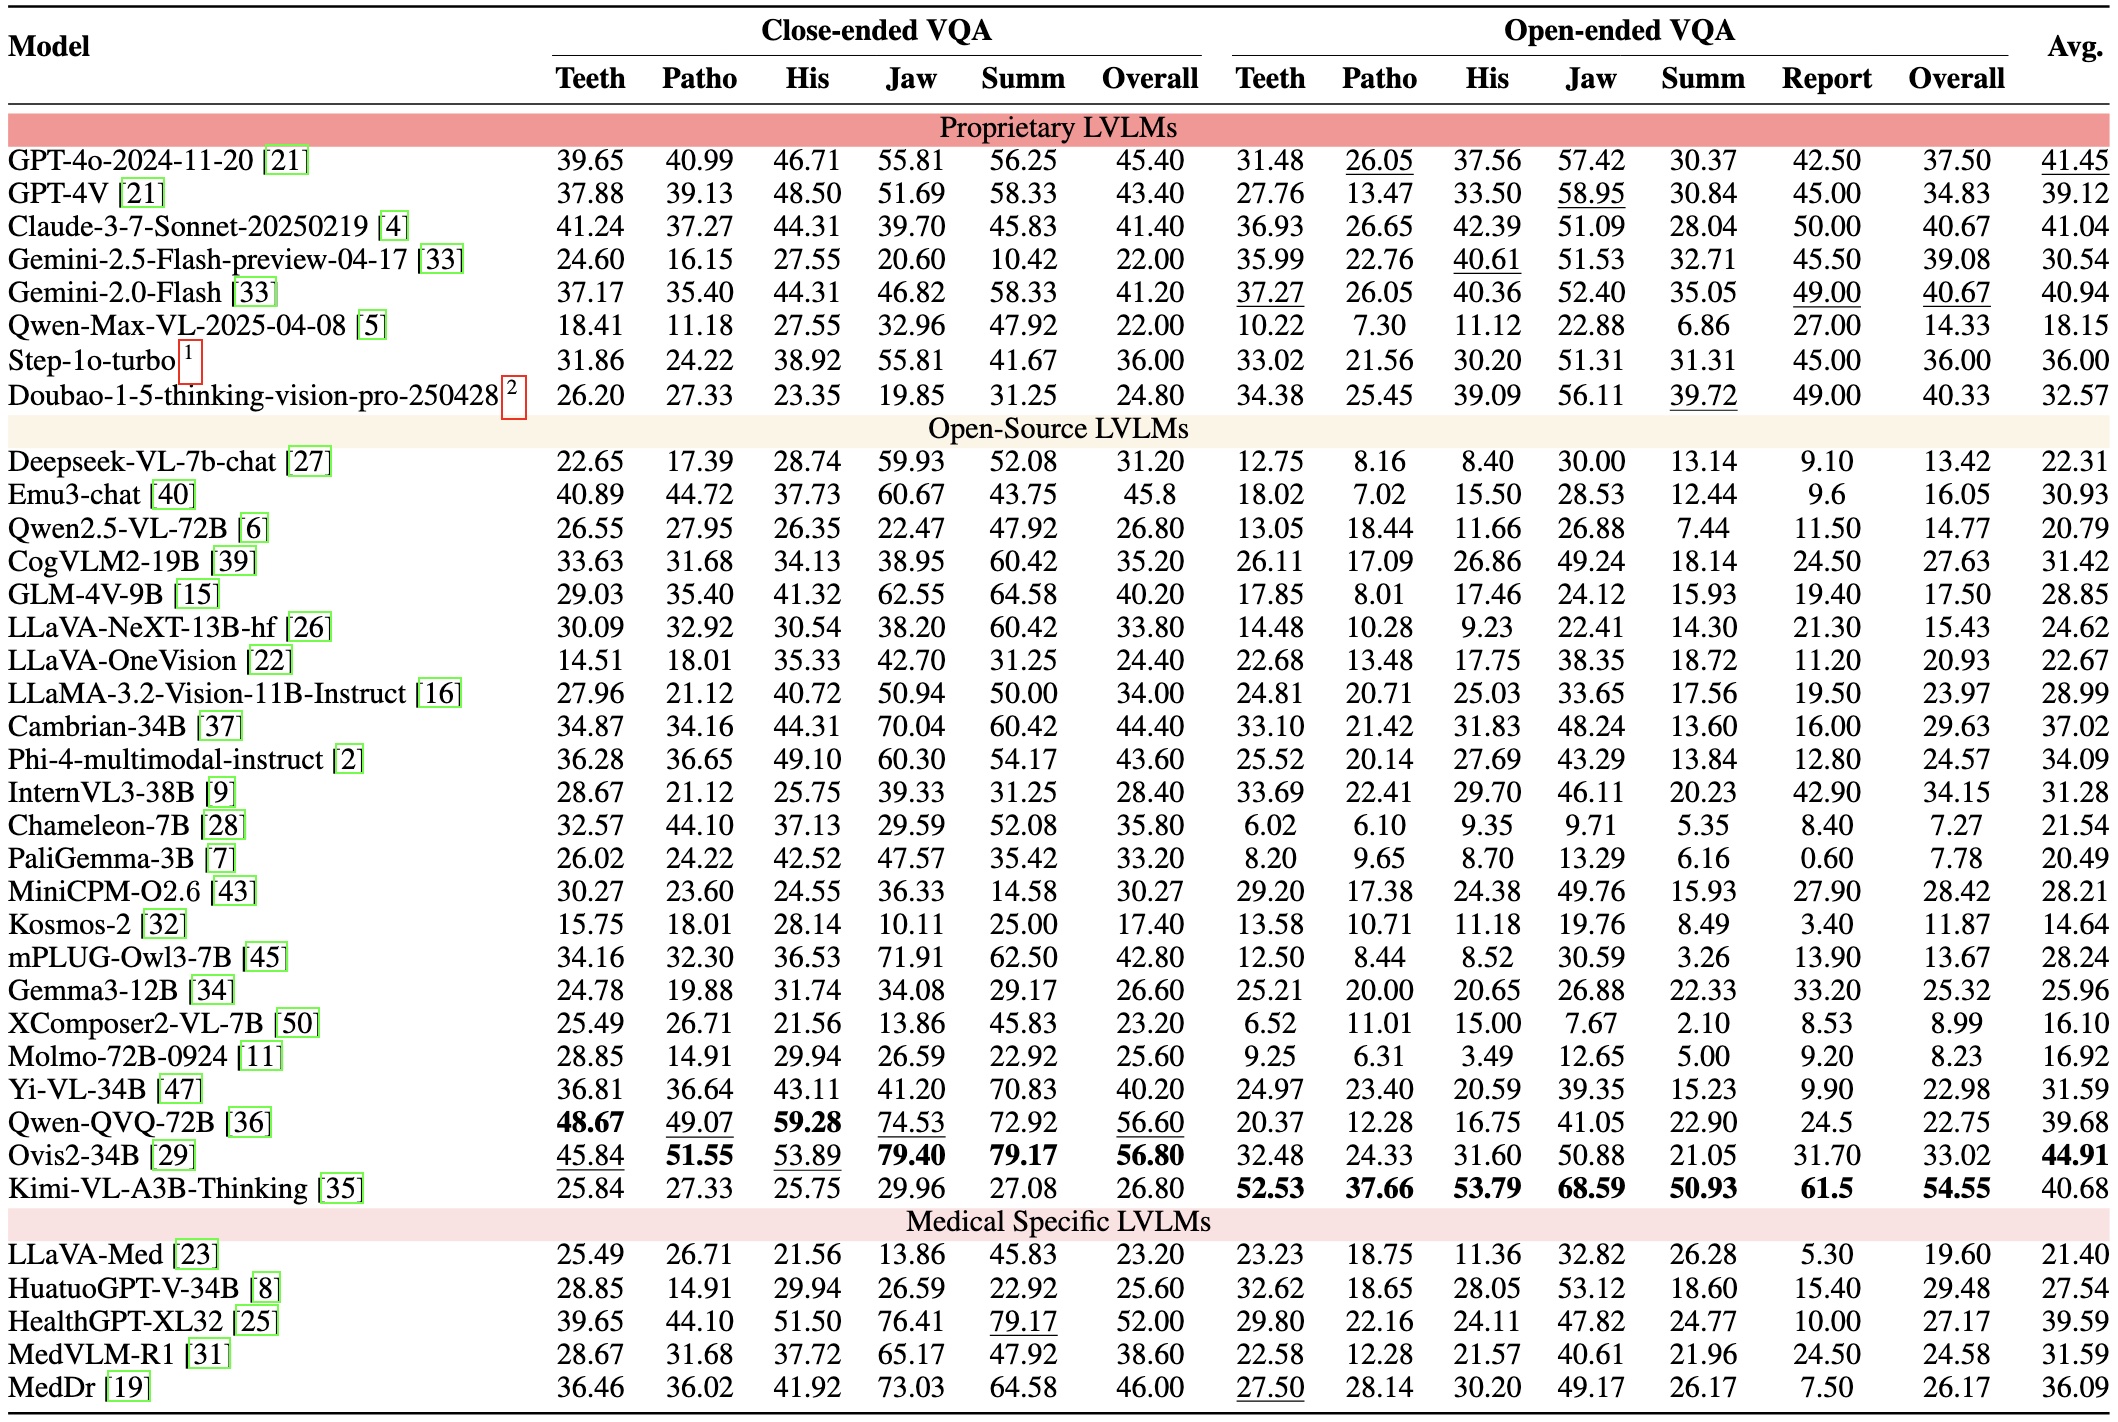The width and height of the screenshot is (2118, 1422).
Task: Click citation 4 beside Claude-3-7-Sonnet-20250219
Action: [394, 227]
